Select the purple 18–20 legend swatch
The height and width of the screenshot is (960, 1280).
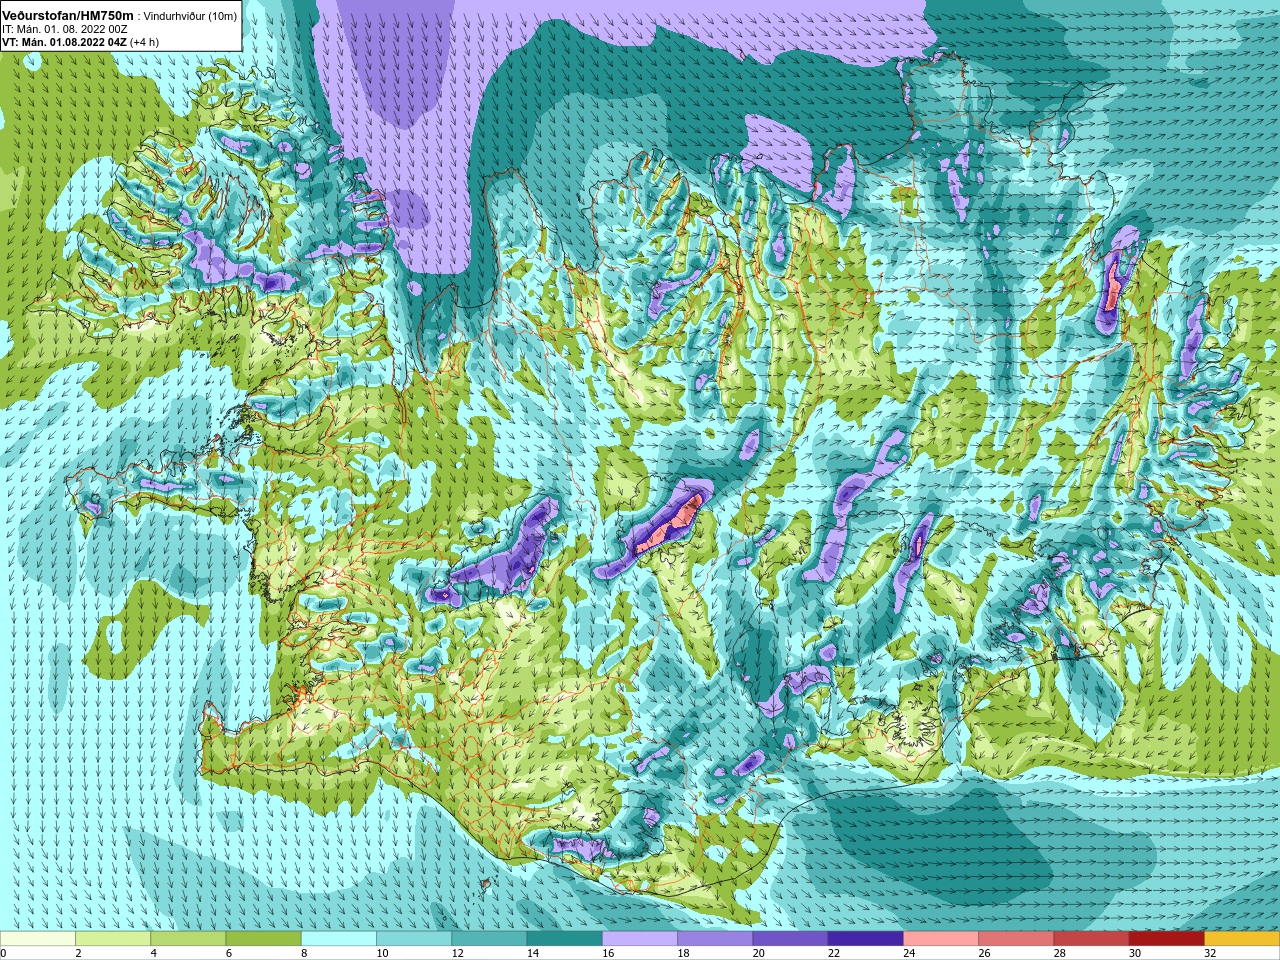point(715,938)
